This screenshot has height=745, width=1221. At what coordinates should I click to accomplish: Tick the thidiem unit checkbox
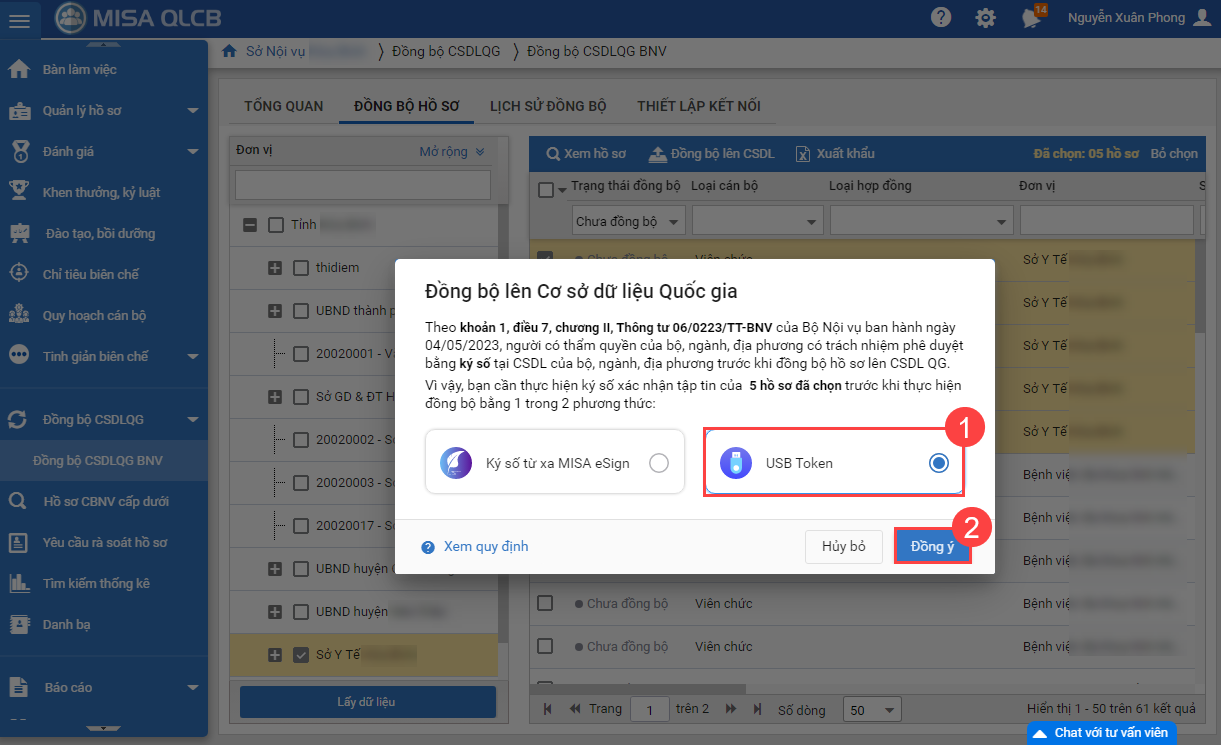coord(301,268)
